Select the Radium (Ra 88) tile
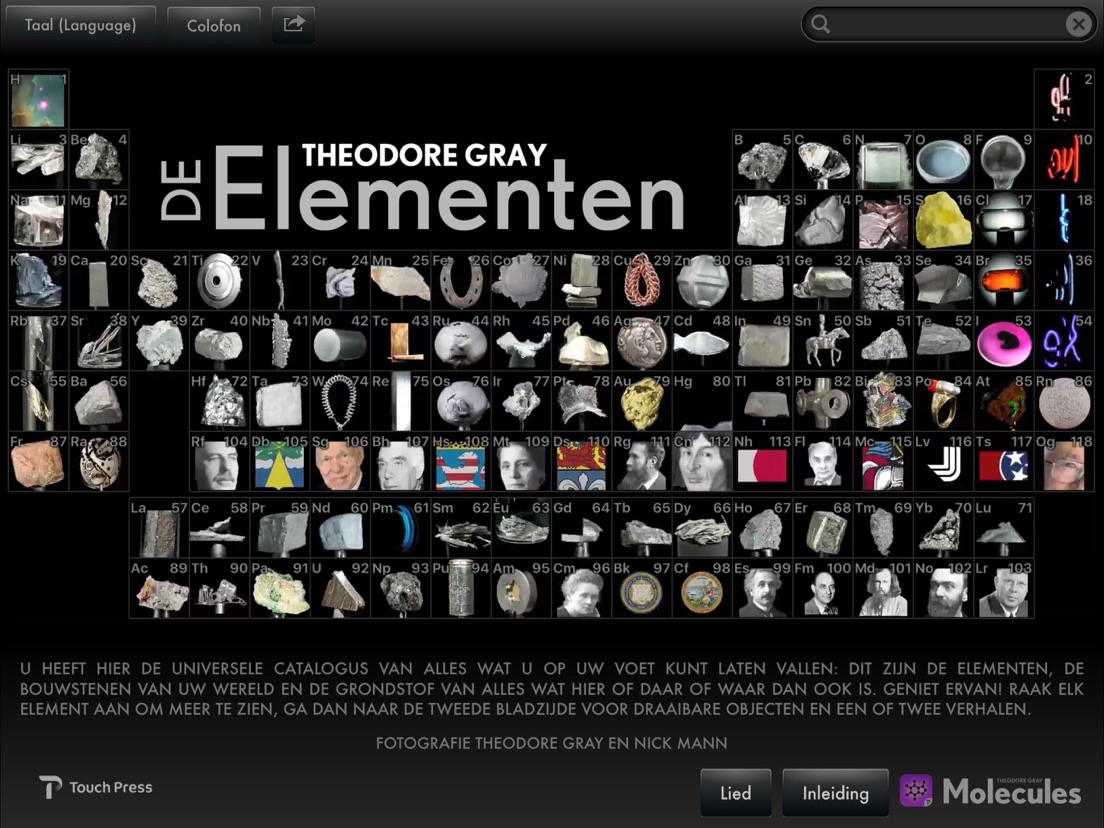This screenshot has height=828, width=1104. pos(99,462)
